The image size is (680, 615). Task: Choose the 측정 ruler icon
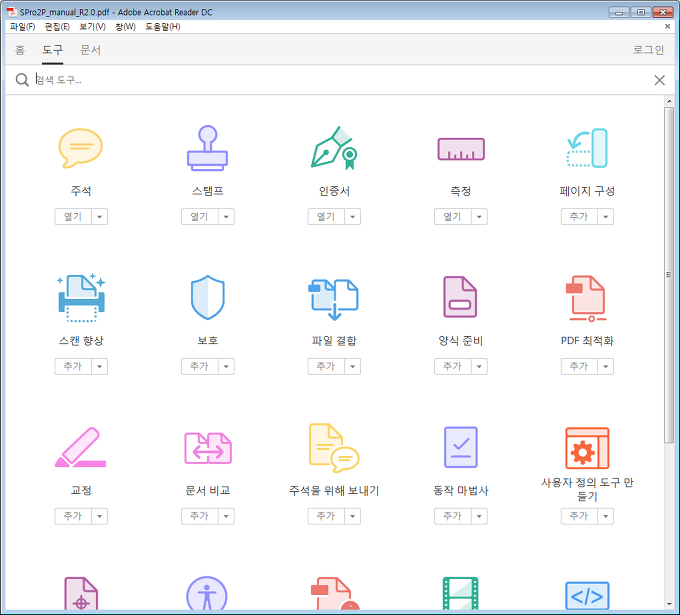click(461, 149)
